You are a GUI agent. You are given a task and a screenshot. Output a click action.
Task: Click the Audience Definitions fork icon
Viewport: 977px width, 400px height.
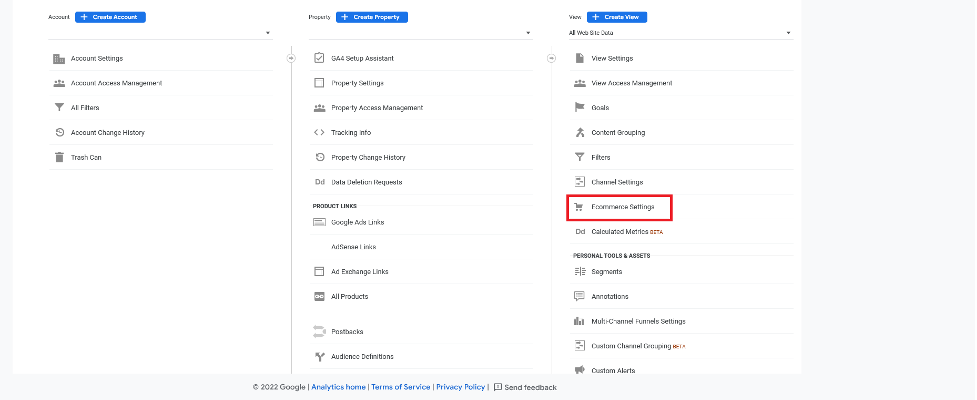[320, 356]
